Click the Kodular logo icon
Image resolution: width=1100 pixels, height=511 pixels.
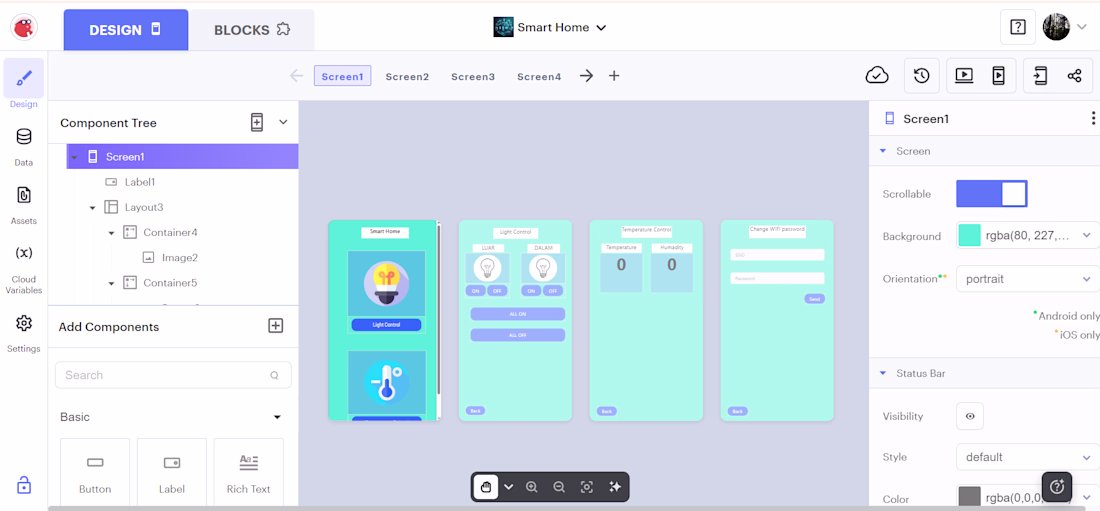point(24,27)
